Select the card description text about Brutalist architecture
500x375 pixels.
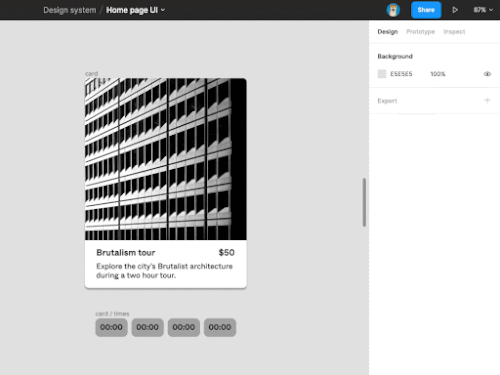point(164,271)
